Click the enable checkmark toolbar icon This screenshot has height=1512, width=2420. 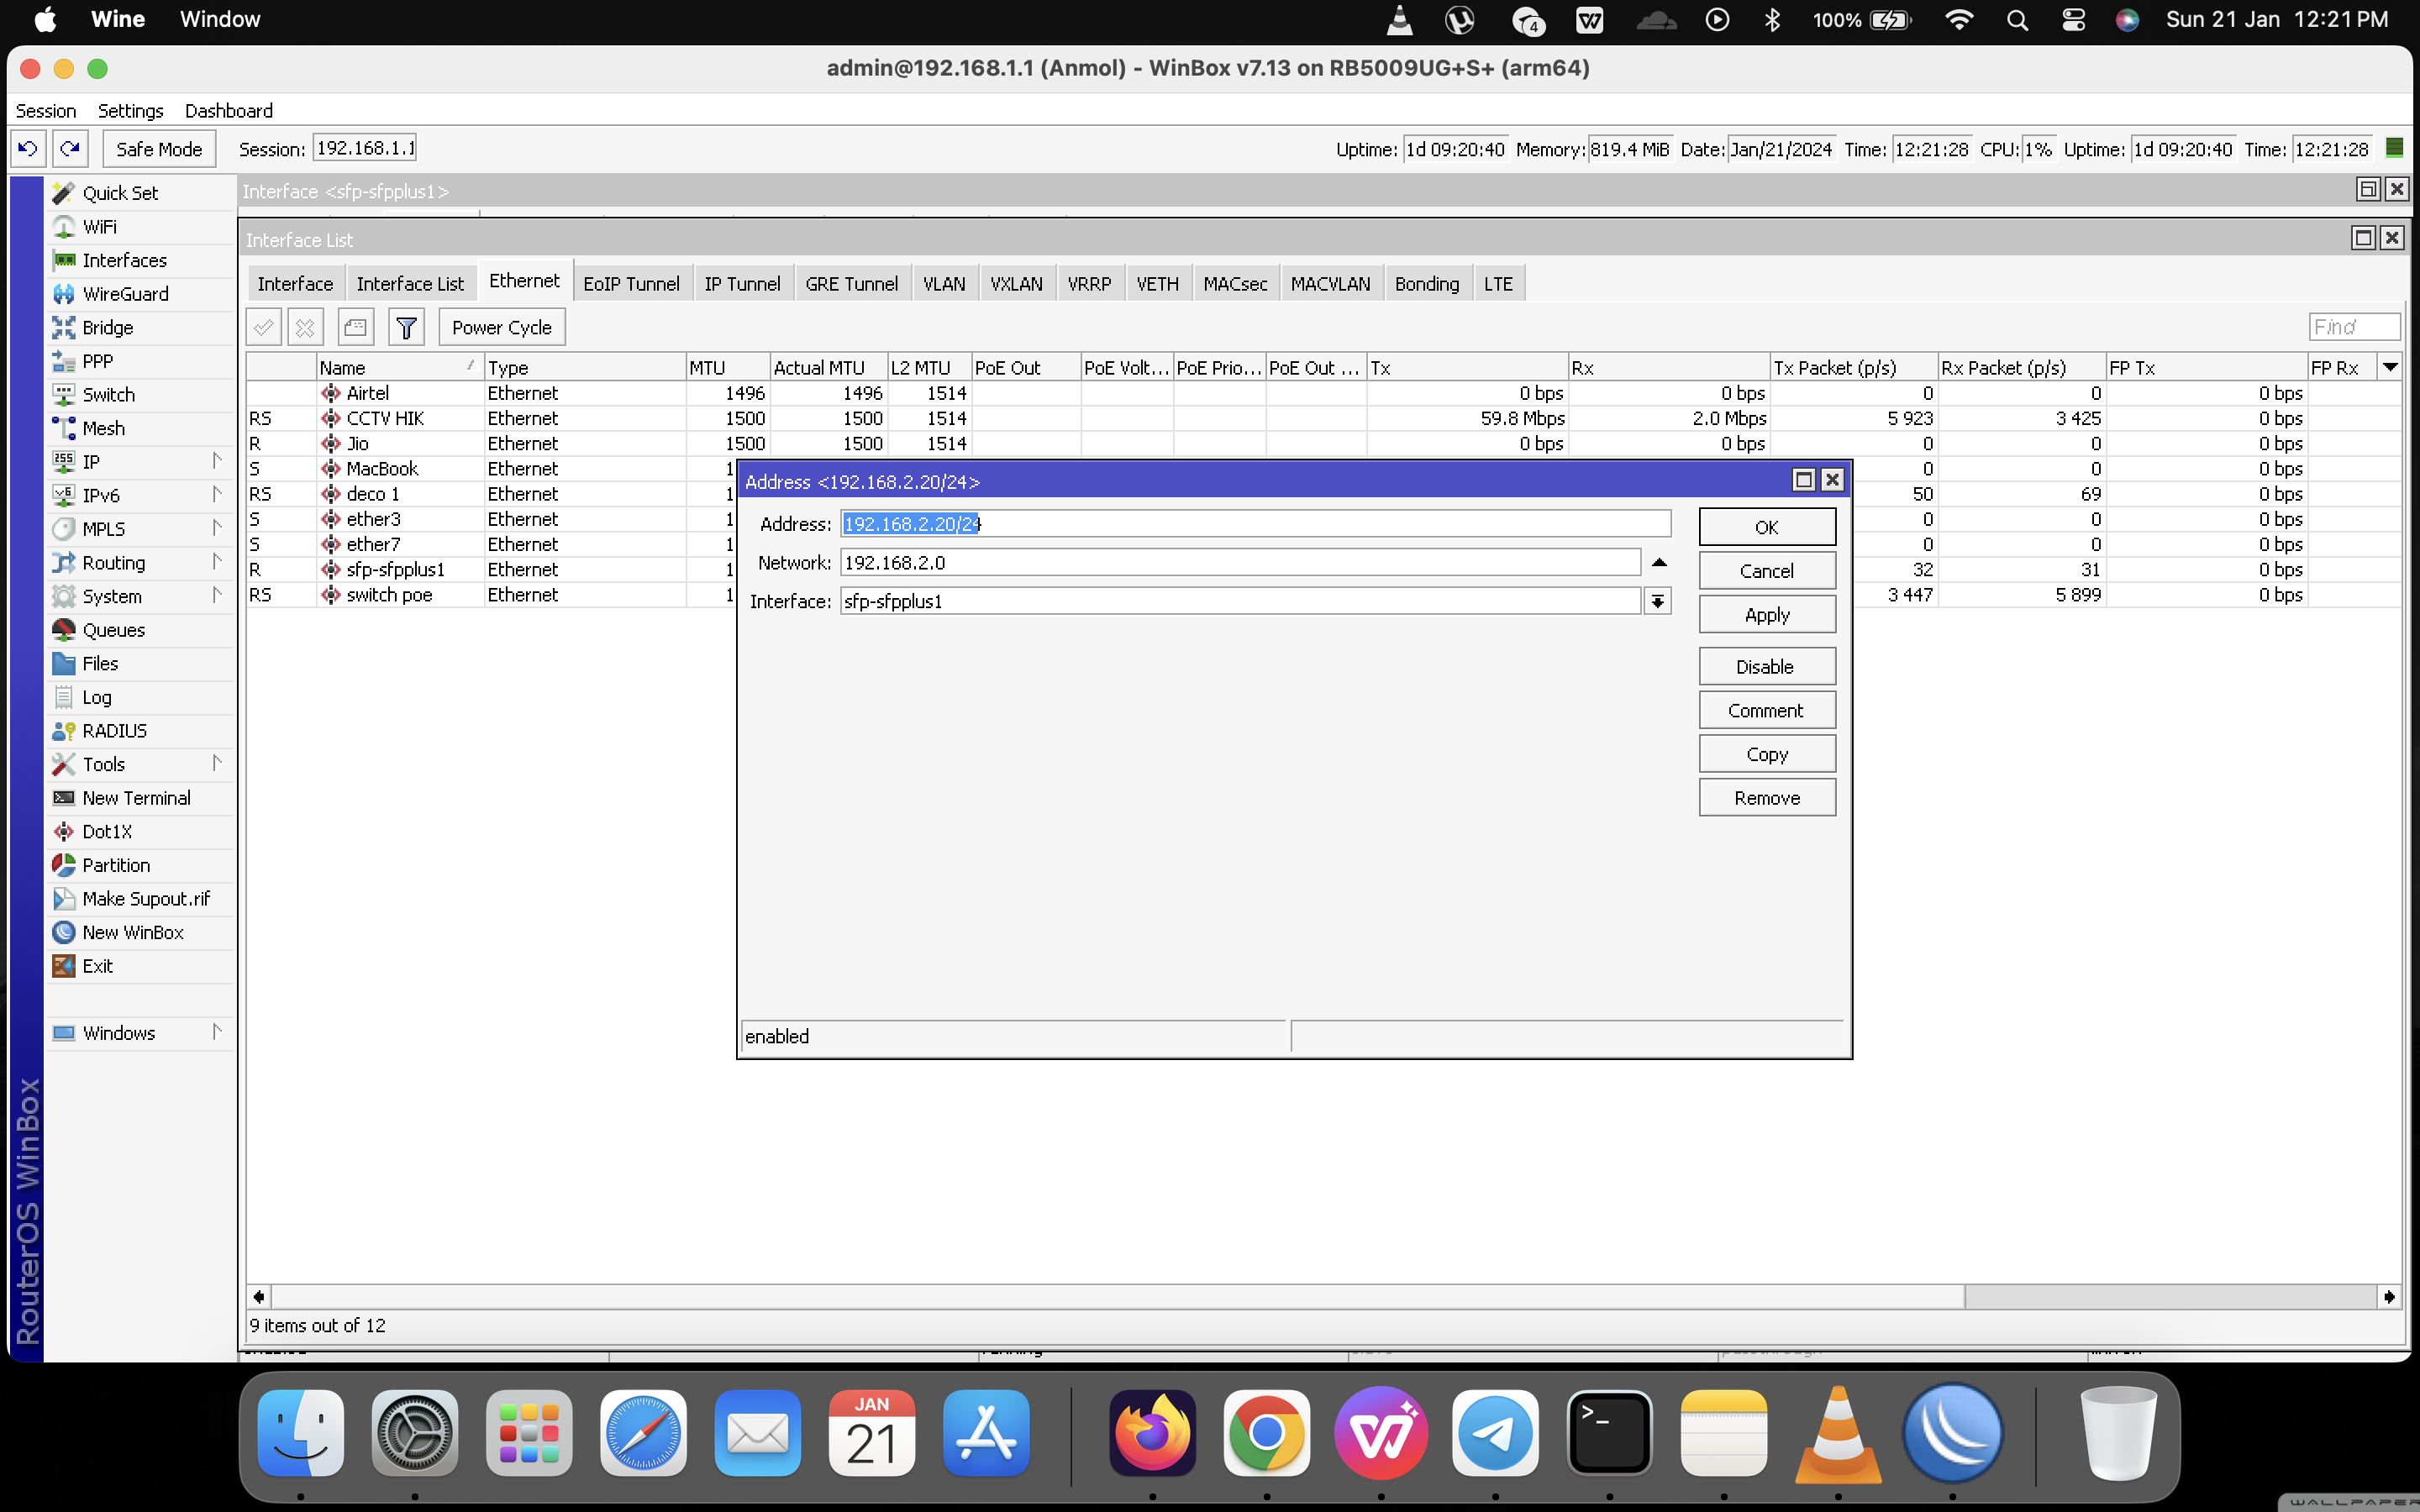pyautogui.click(x=264, y=327)
